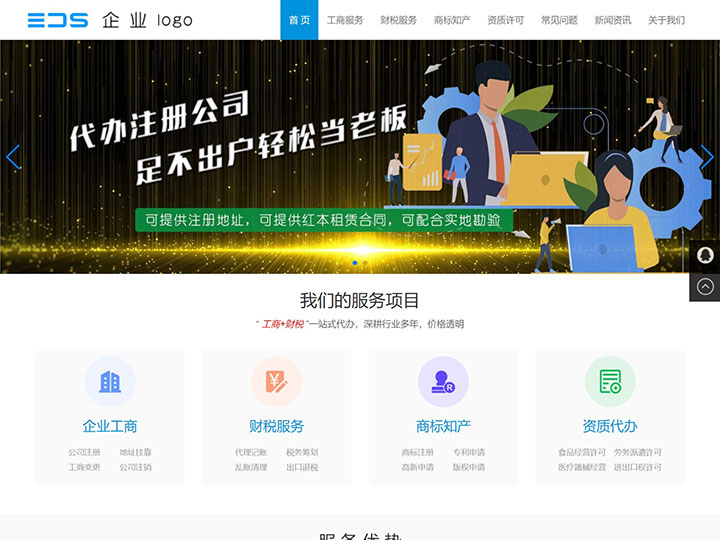720x540 pixels.
Task: Open the 进出口权许可 link
Action: click(638, 467)
